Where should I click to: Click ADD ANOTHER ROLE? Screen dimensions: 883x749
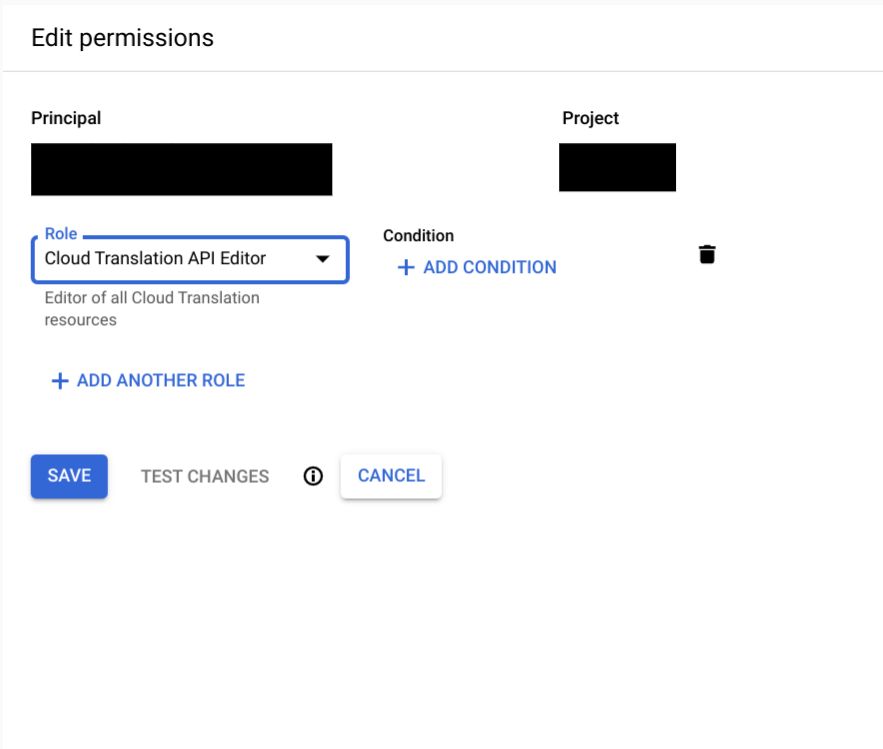point(148,381)
